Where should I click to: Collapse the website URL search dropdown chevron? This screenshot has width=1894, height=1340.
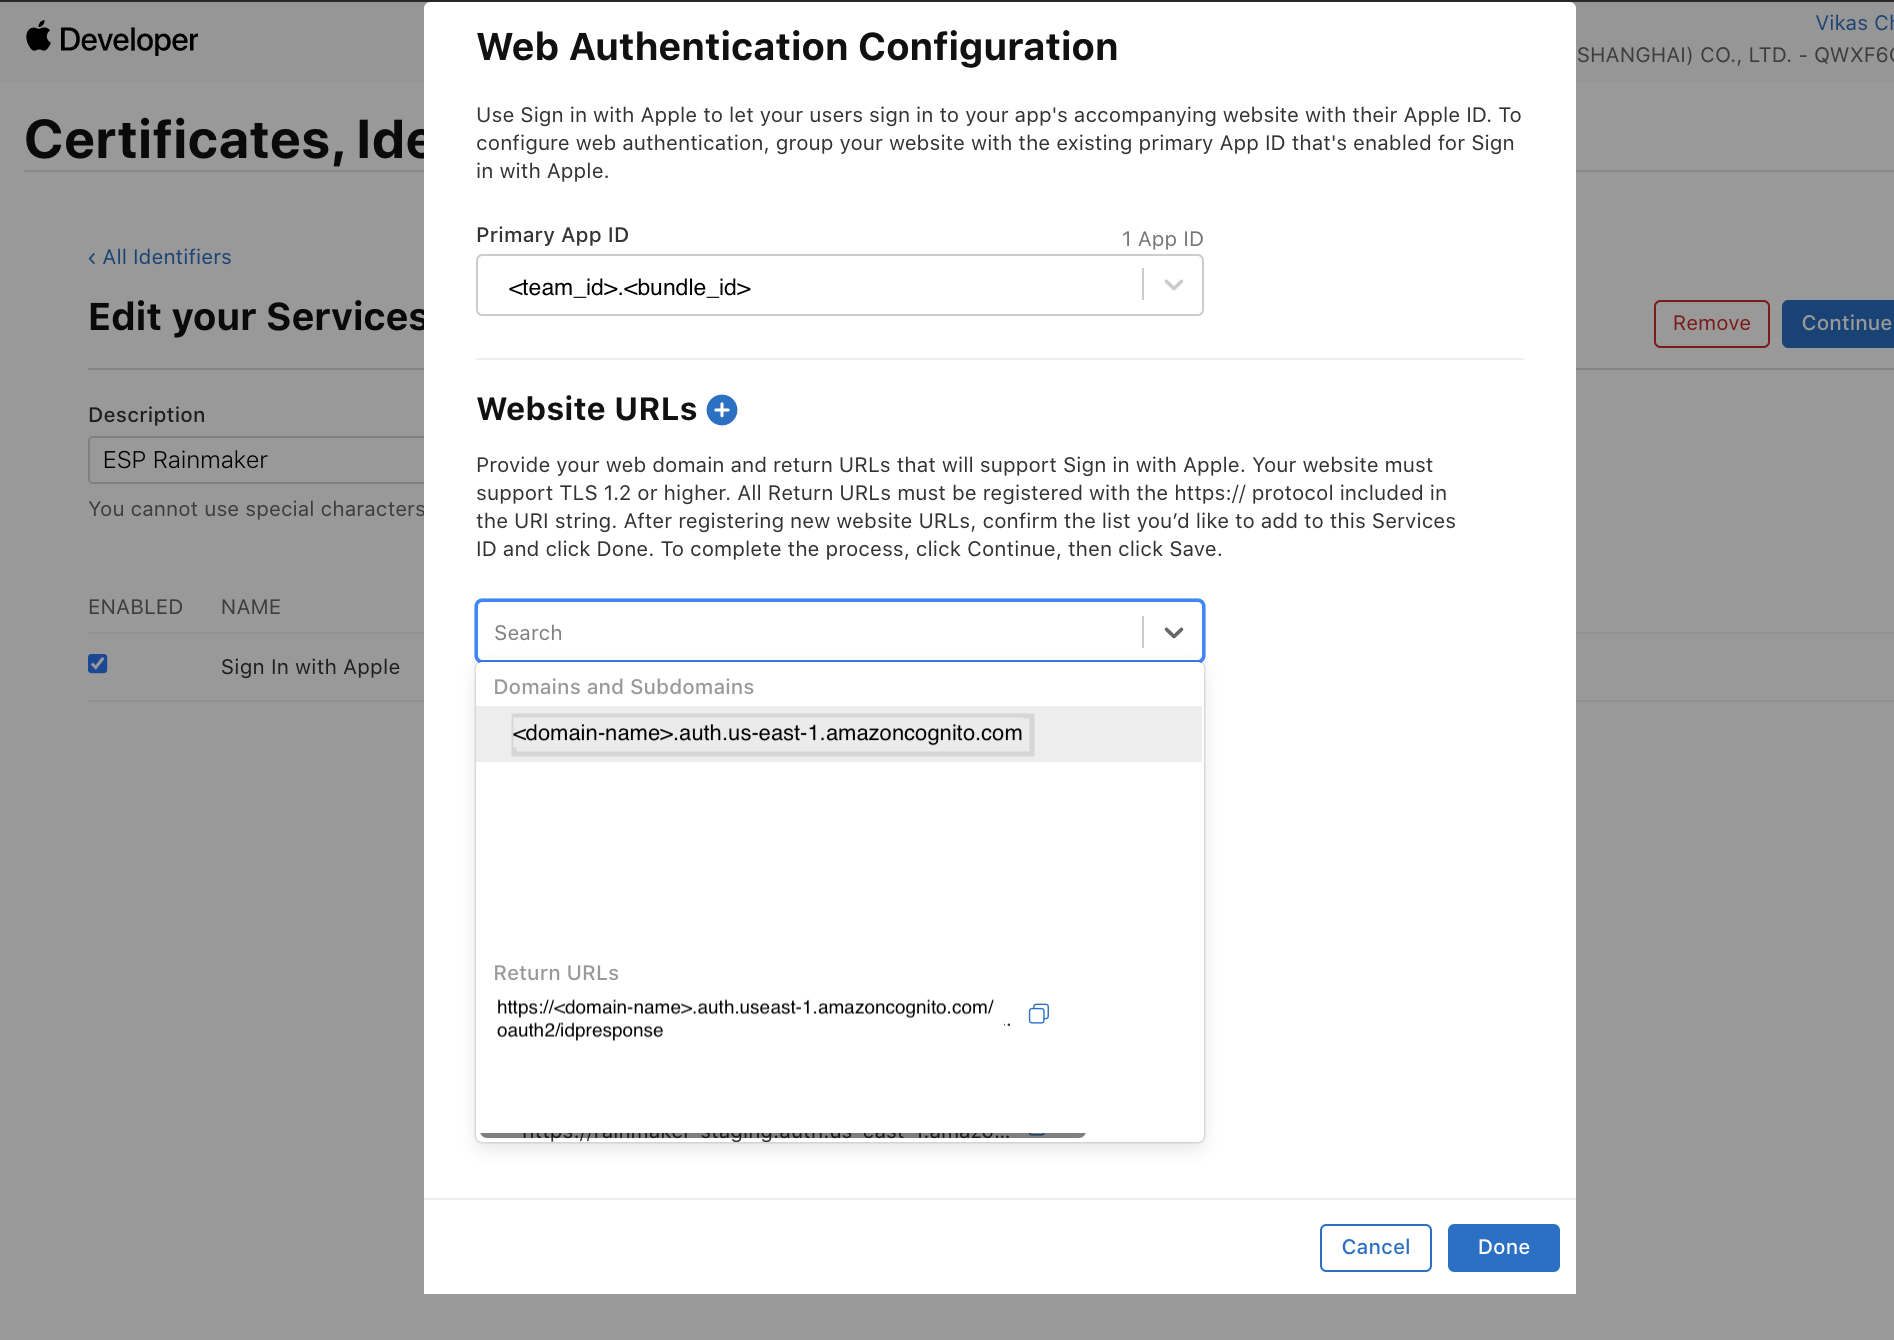tap(1173, 632)
